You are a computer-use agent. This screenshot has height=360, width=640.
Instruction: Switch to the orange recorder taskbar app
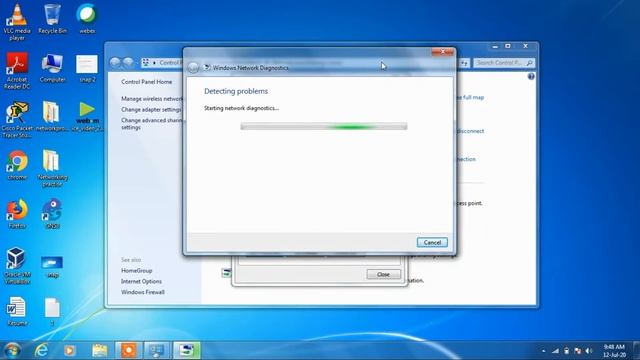point(129,350)
